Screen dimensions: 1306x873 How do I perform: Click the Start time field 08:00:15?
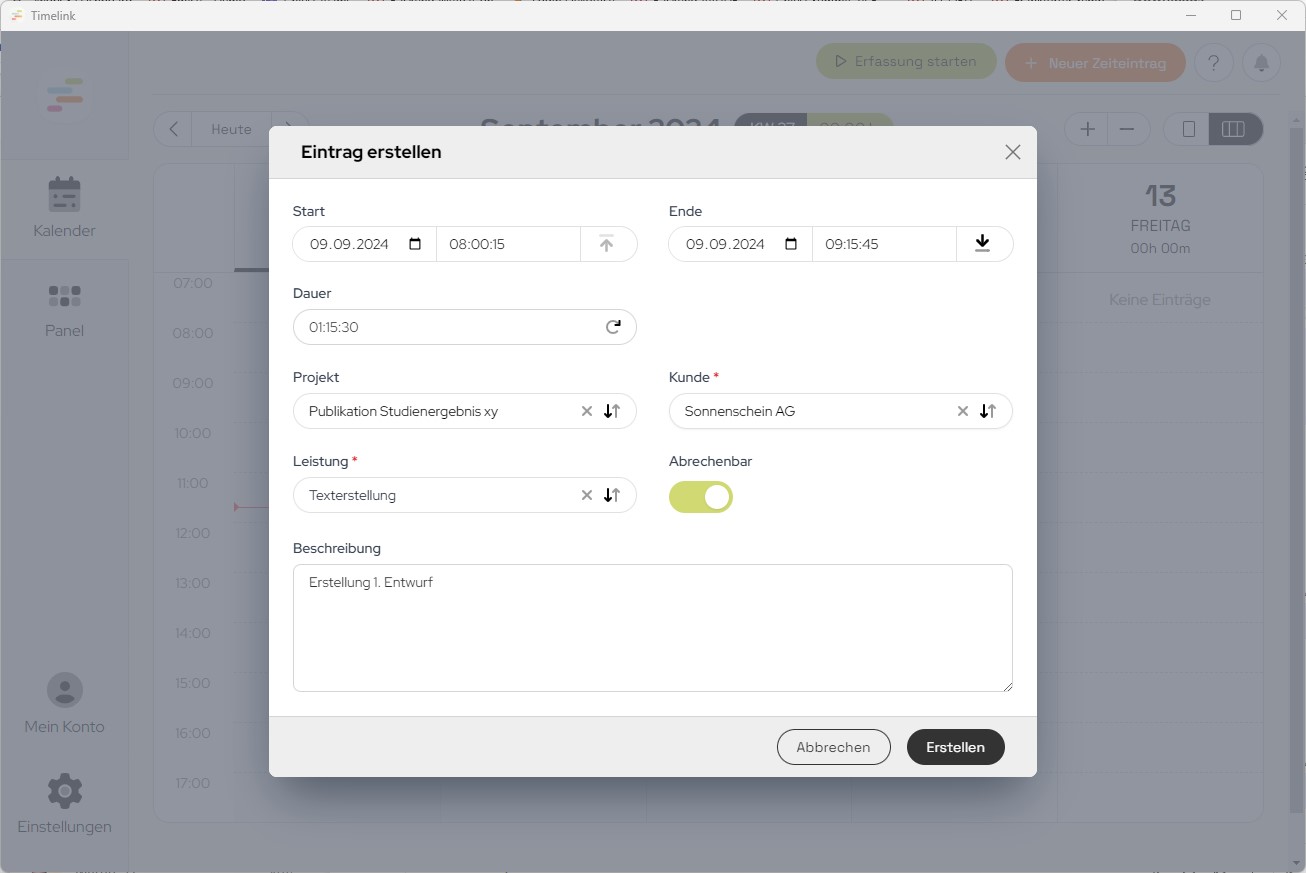[x=508, y=244]
